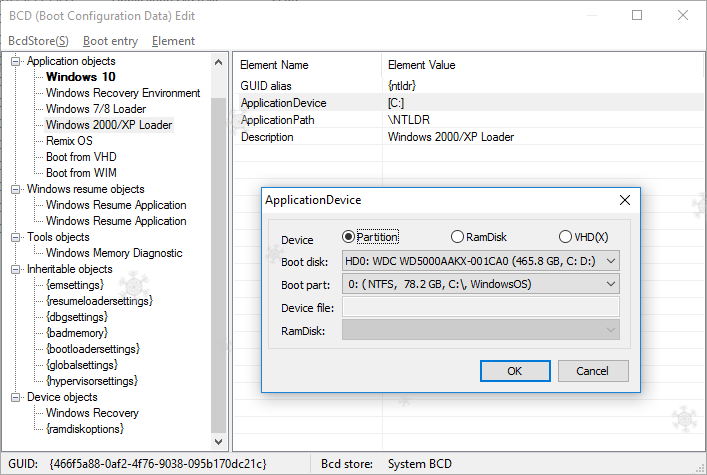The image size is (707, 475).
Task: Select the Boot from VHD entry
Action: coord(81,157)
